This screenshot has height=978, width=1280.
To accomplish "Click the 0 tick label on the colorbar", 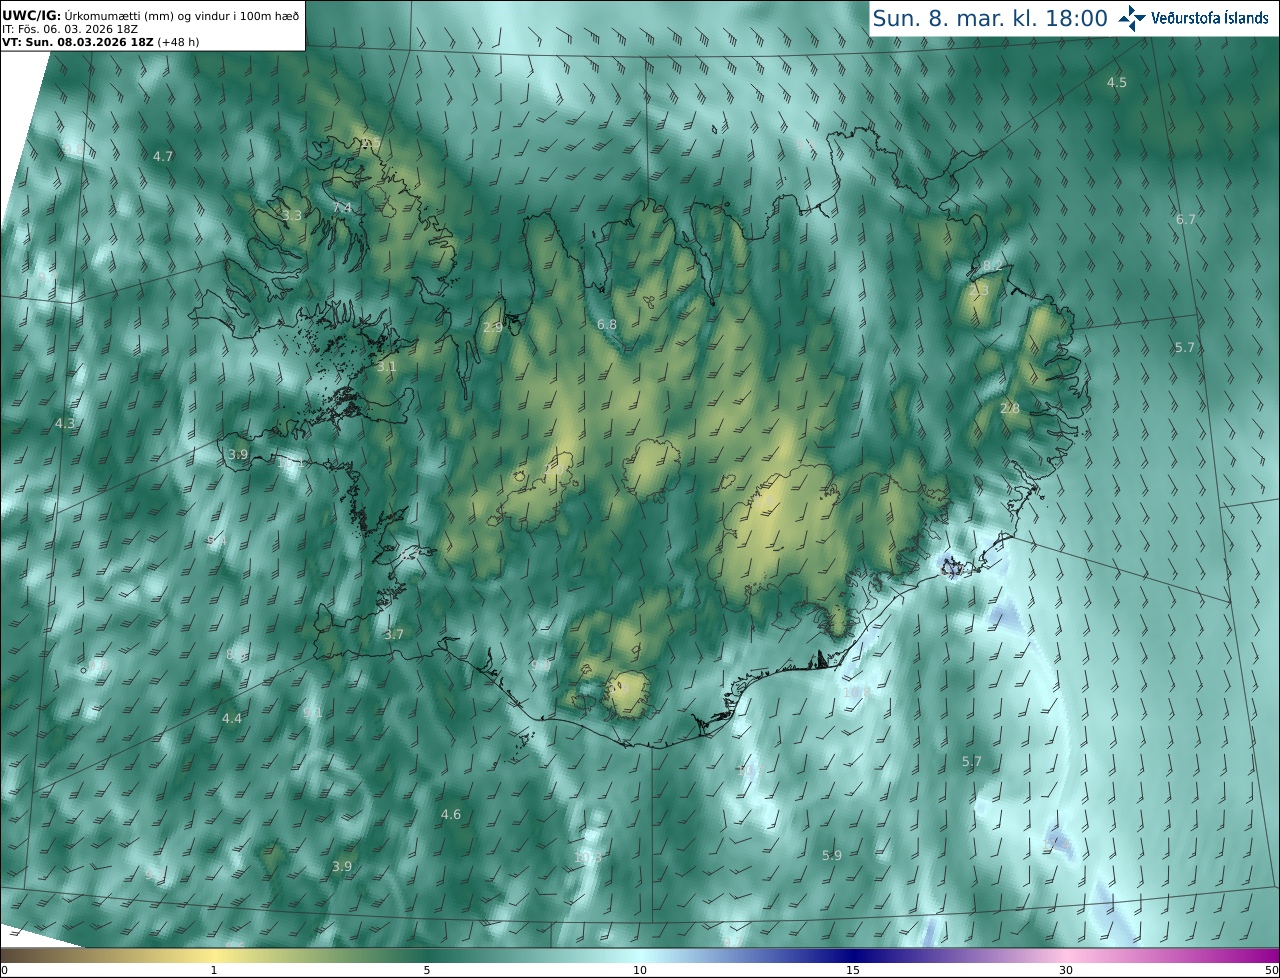I will pyautogui.click(x=4, y=970).
